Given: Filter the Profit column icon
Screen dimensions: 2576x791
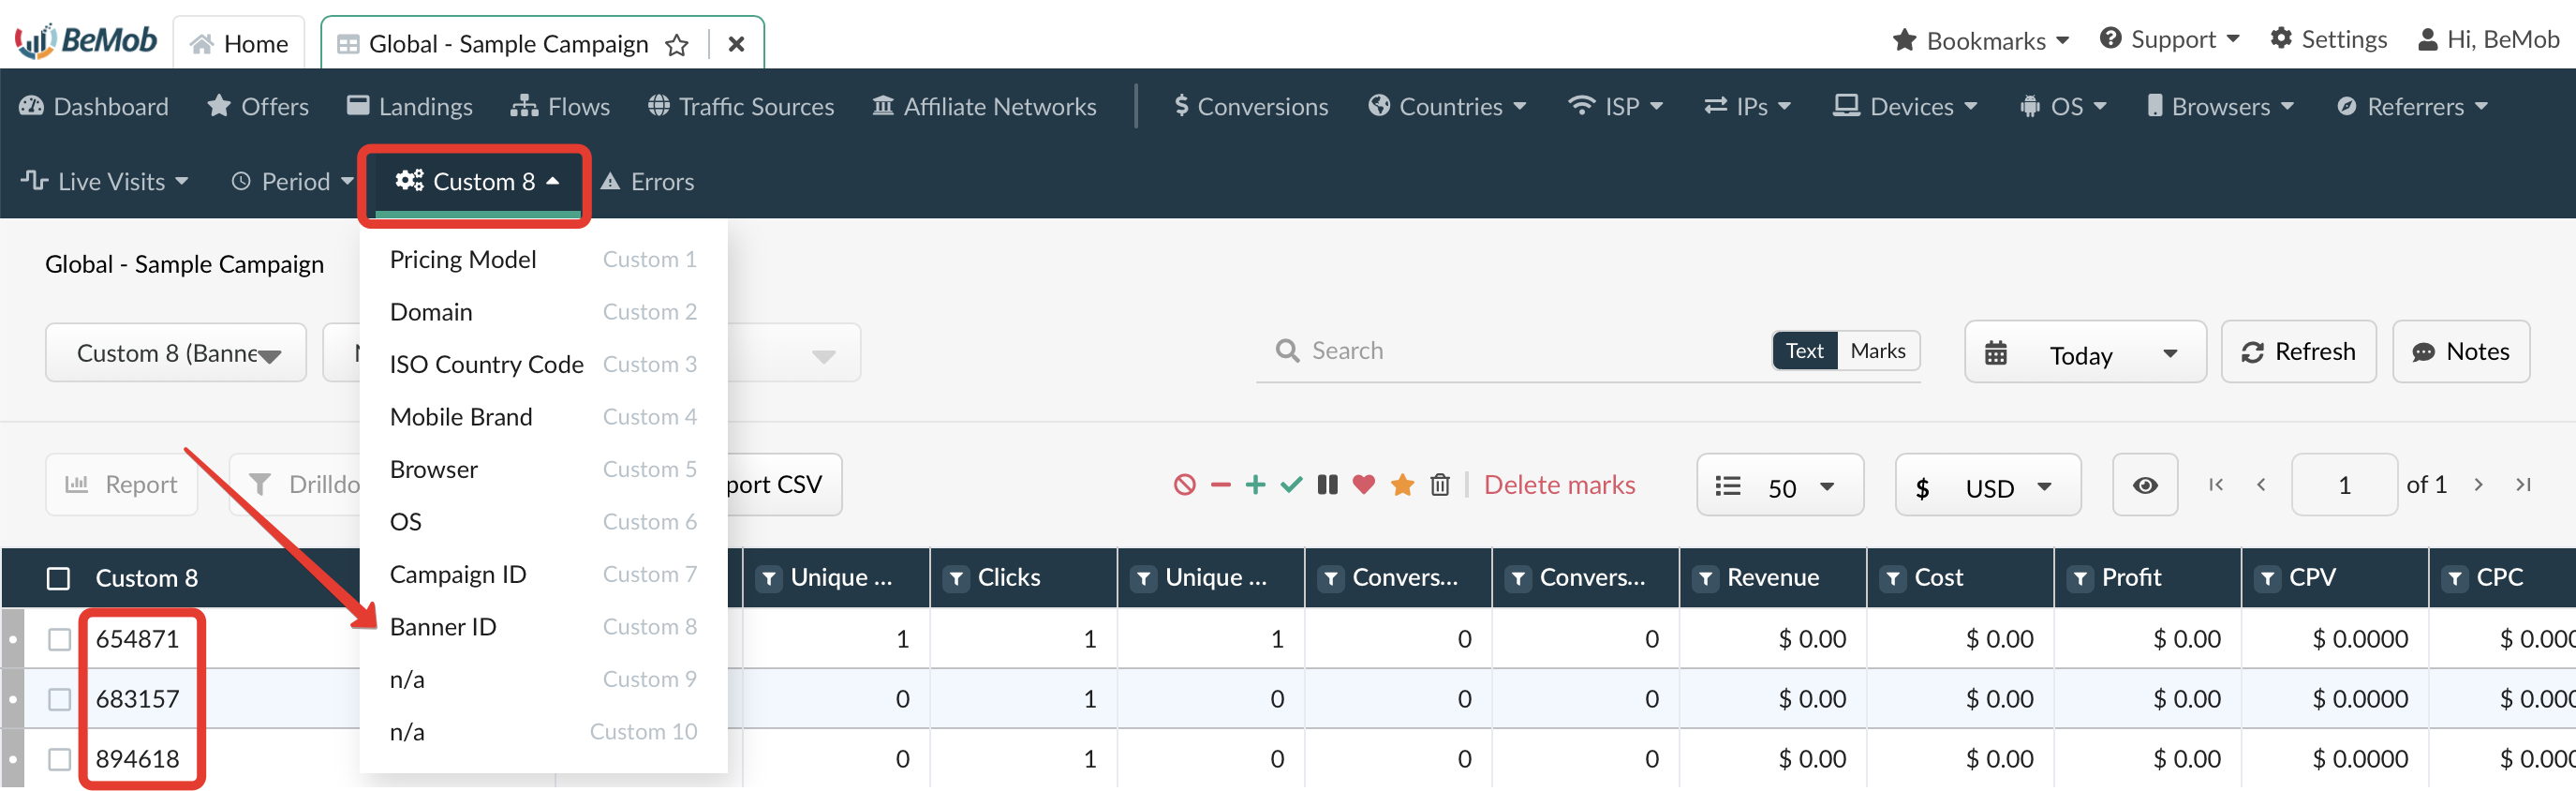Looking at the screenshot, I should point(2080,578).
